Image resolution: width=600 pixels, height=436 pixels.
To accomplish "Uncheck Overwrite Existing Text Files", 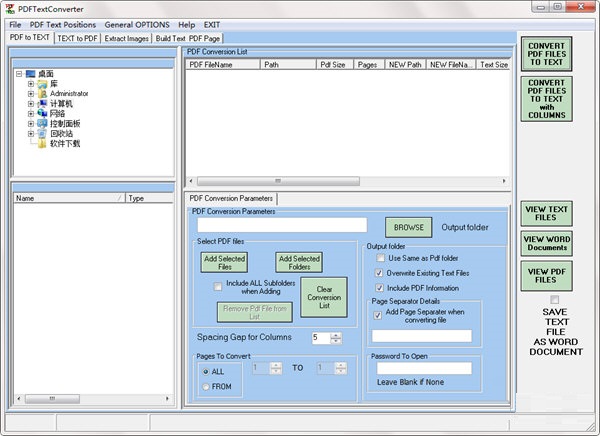I will click(379, 273).
